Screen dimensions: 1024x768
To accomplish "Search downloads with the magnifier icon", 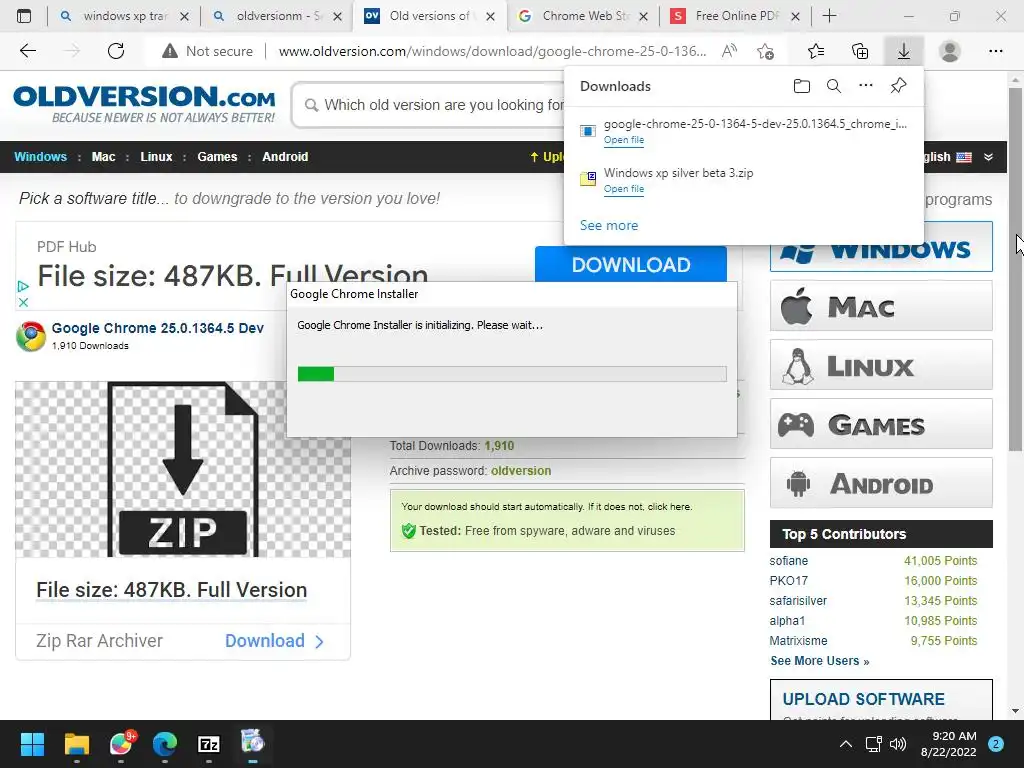I will click(834, 86).
